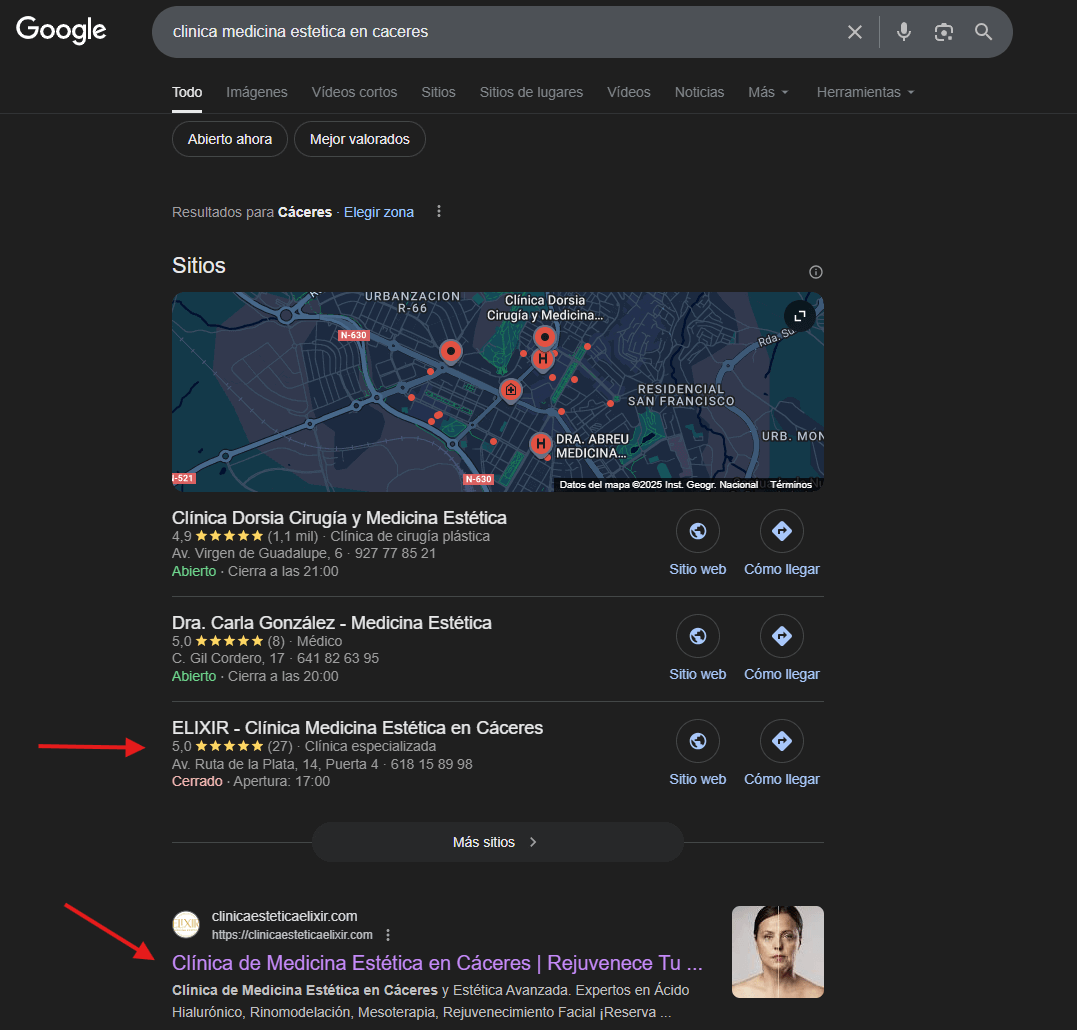Open the info icon beside Sitios
The height and width of the screenshot is (1030, 1077).
[x=816, y=272]
